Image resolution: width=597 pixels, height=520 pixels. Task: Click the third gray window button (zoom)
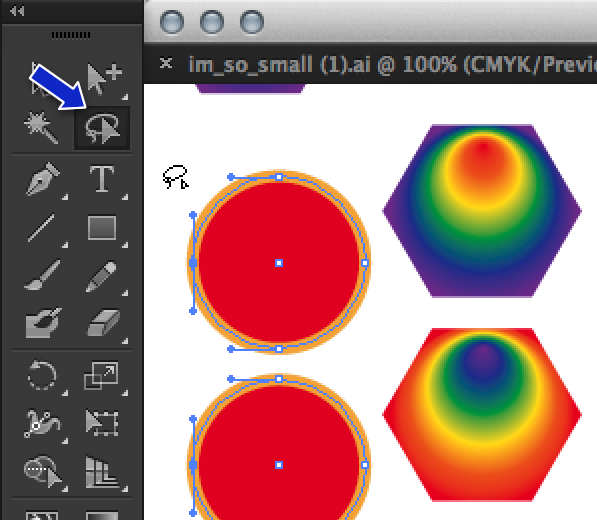(252, 21)
